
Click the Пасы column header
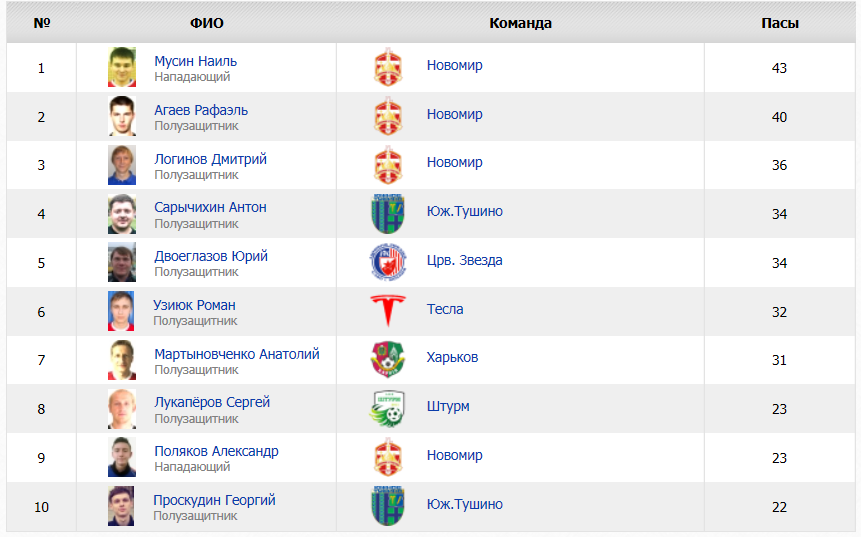pos(780,23)
